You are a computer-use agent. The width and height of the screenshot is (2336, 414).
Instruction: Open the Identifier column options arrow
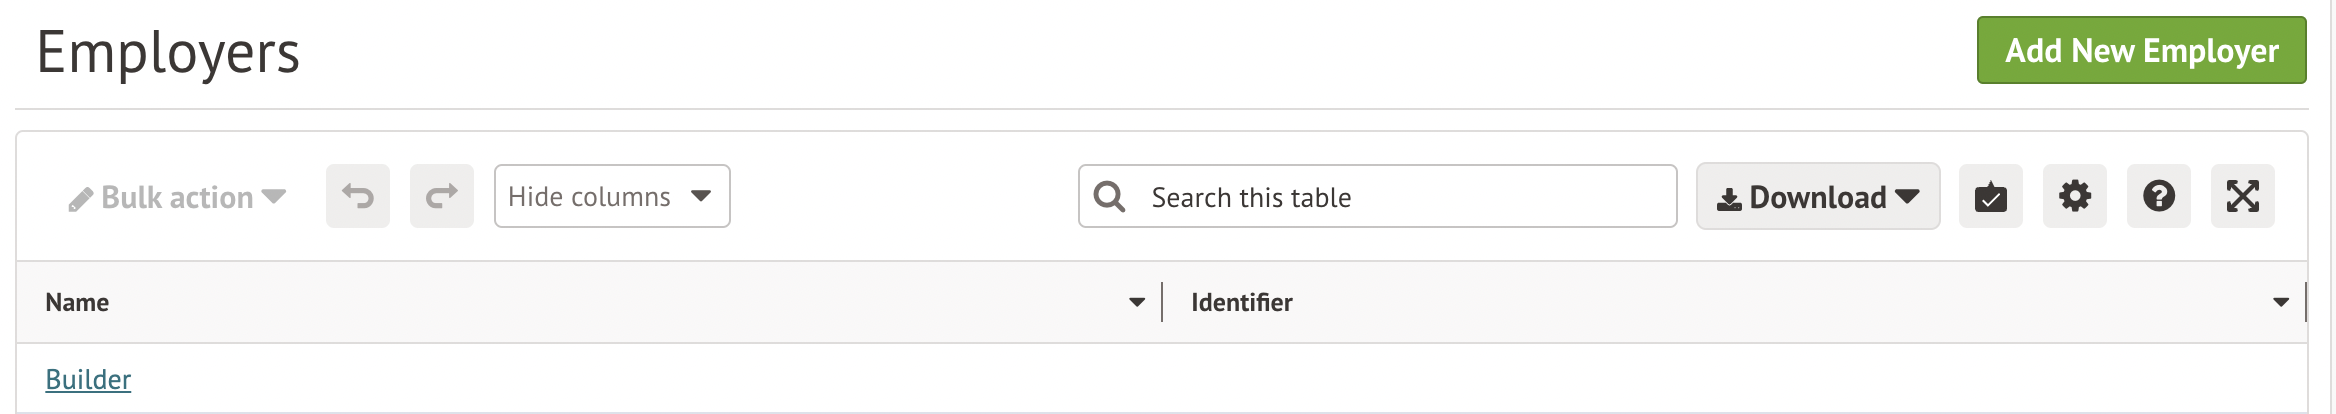coord(2281,302)
